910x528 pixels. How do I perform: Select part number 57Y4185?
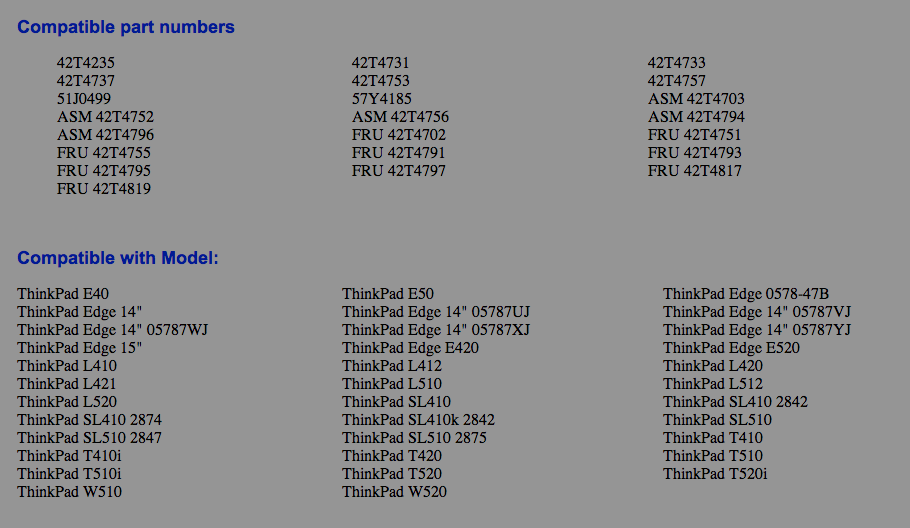[381, 99]
